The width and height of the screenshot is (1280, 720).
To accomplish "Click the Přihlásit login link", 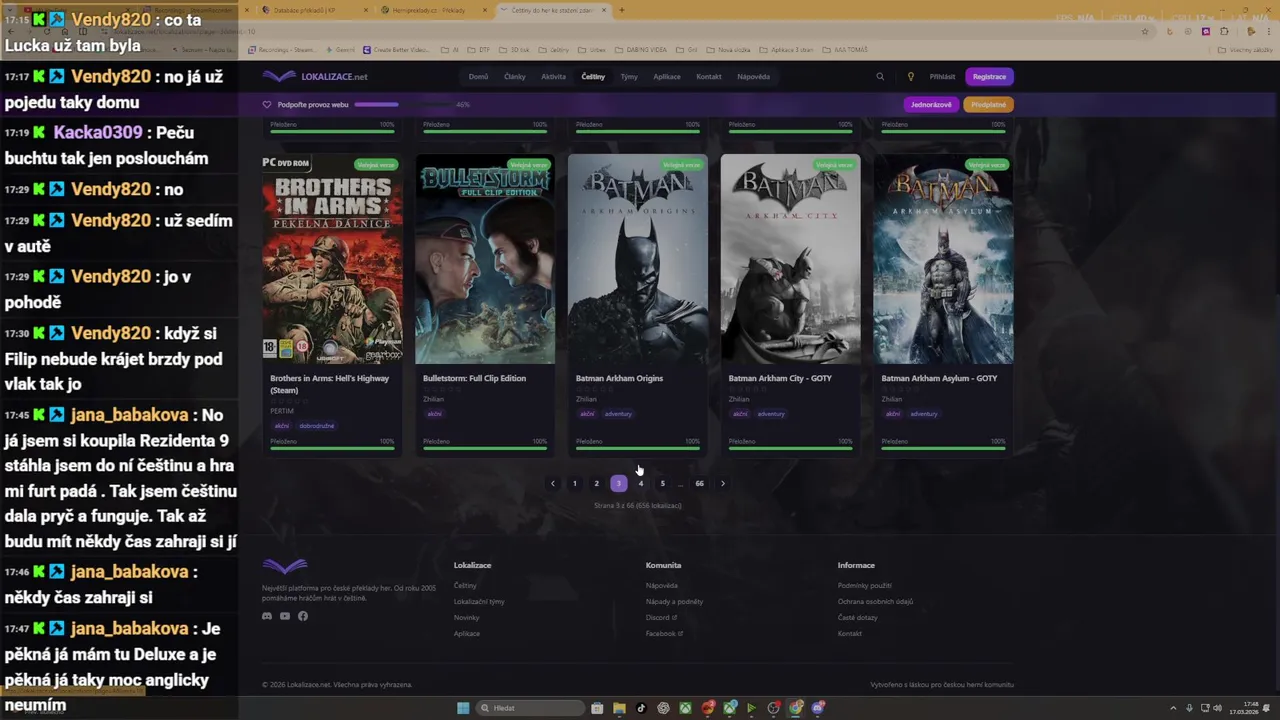I will (942, 77).
